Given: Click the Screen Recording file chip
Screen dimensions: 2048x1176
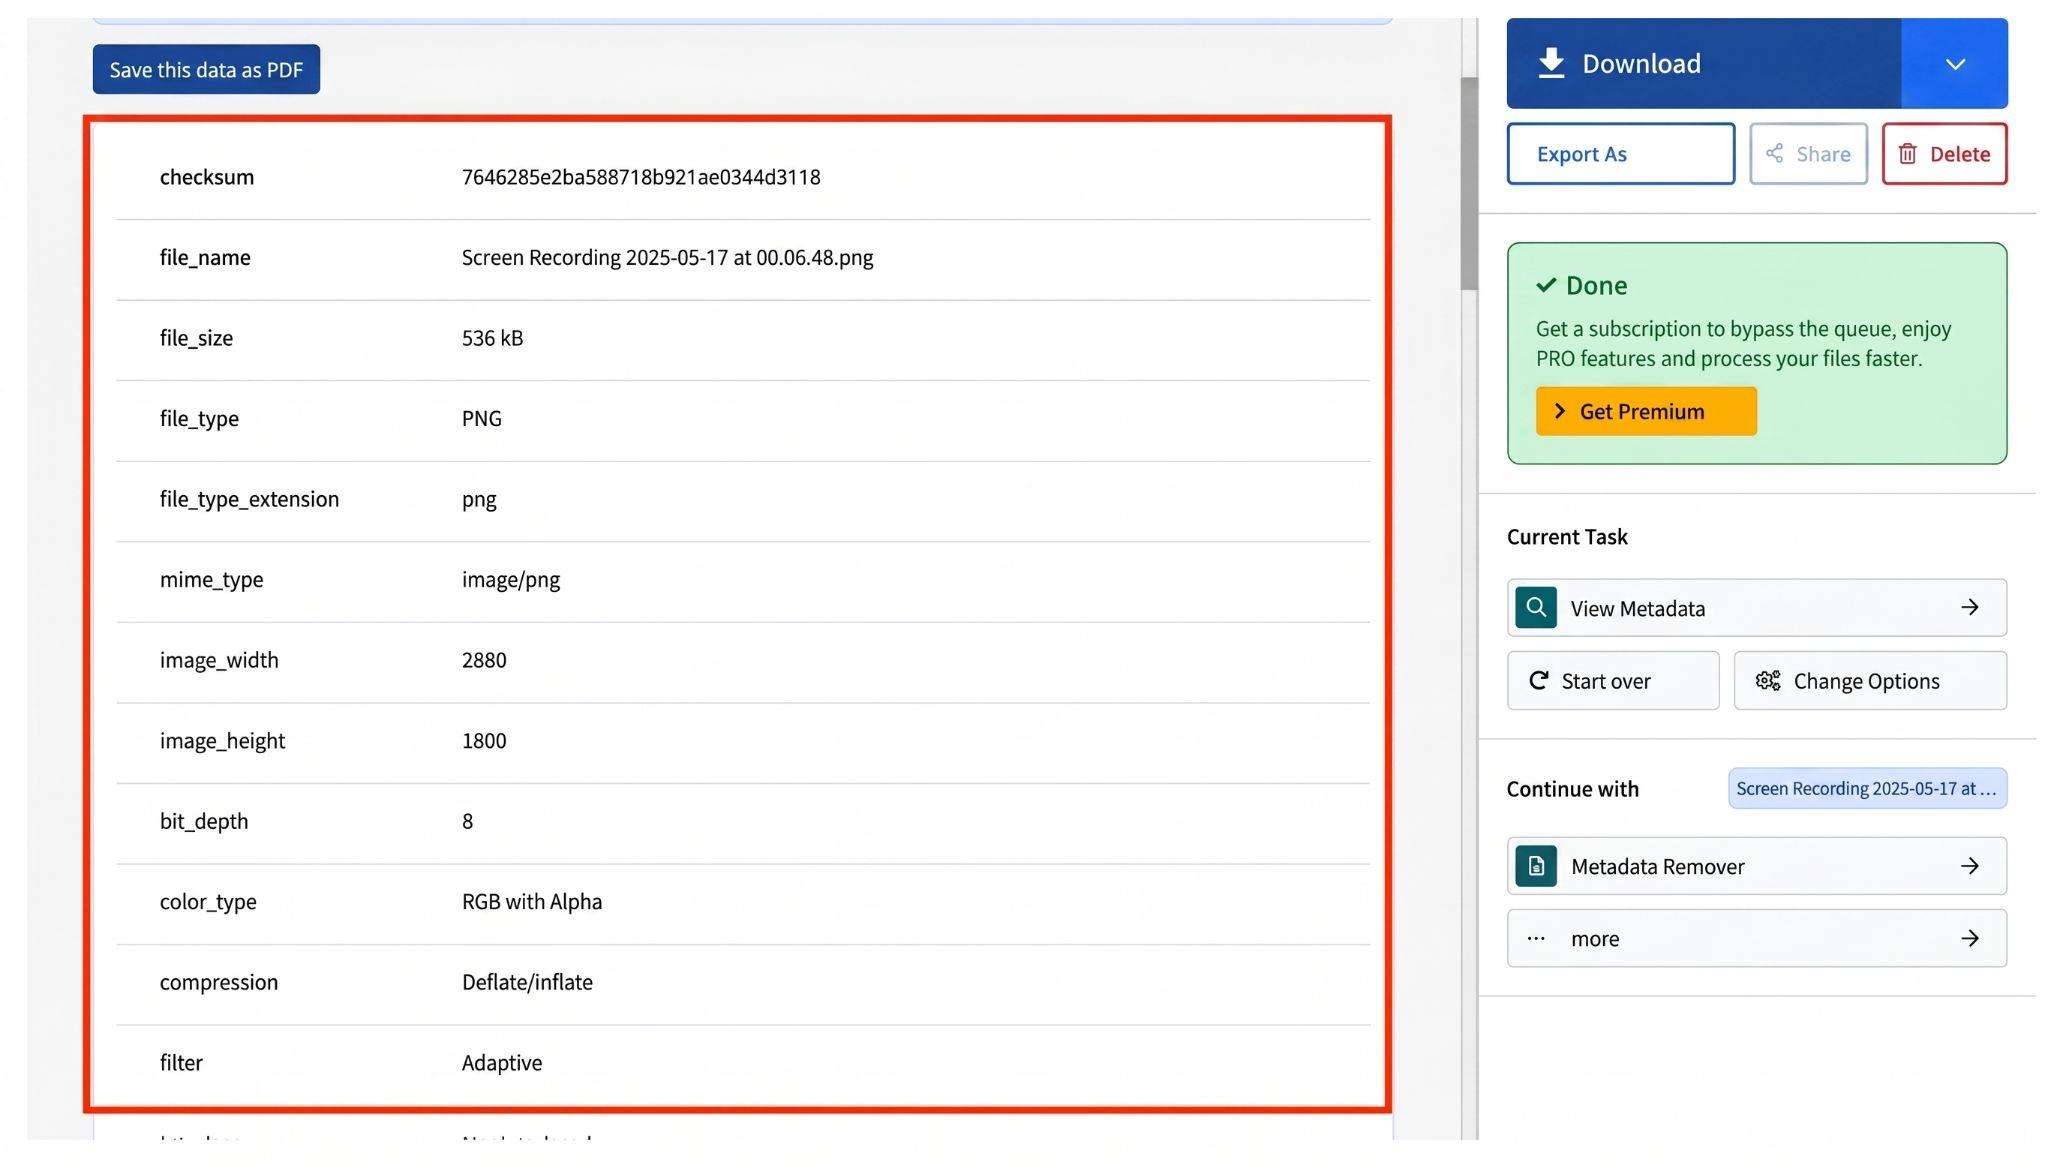Looking at the screenshot, I should [1867, 788].
